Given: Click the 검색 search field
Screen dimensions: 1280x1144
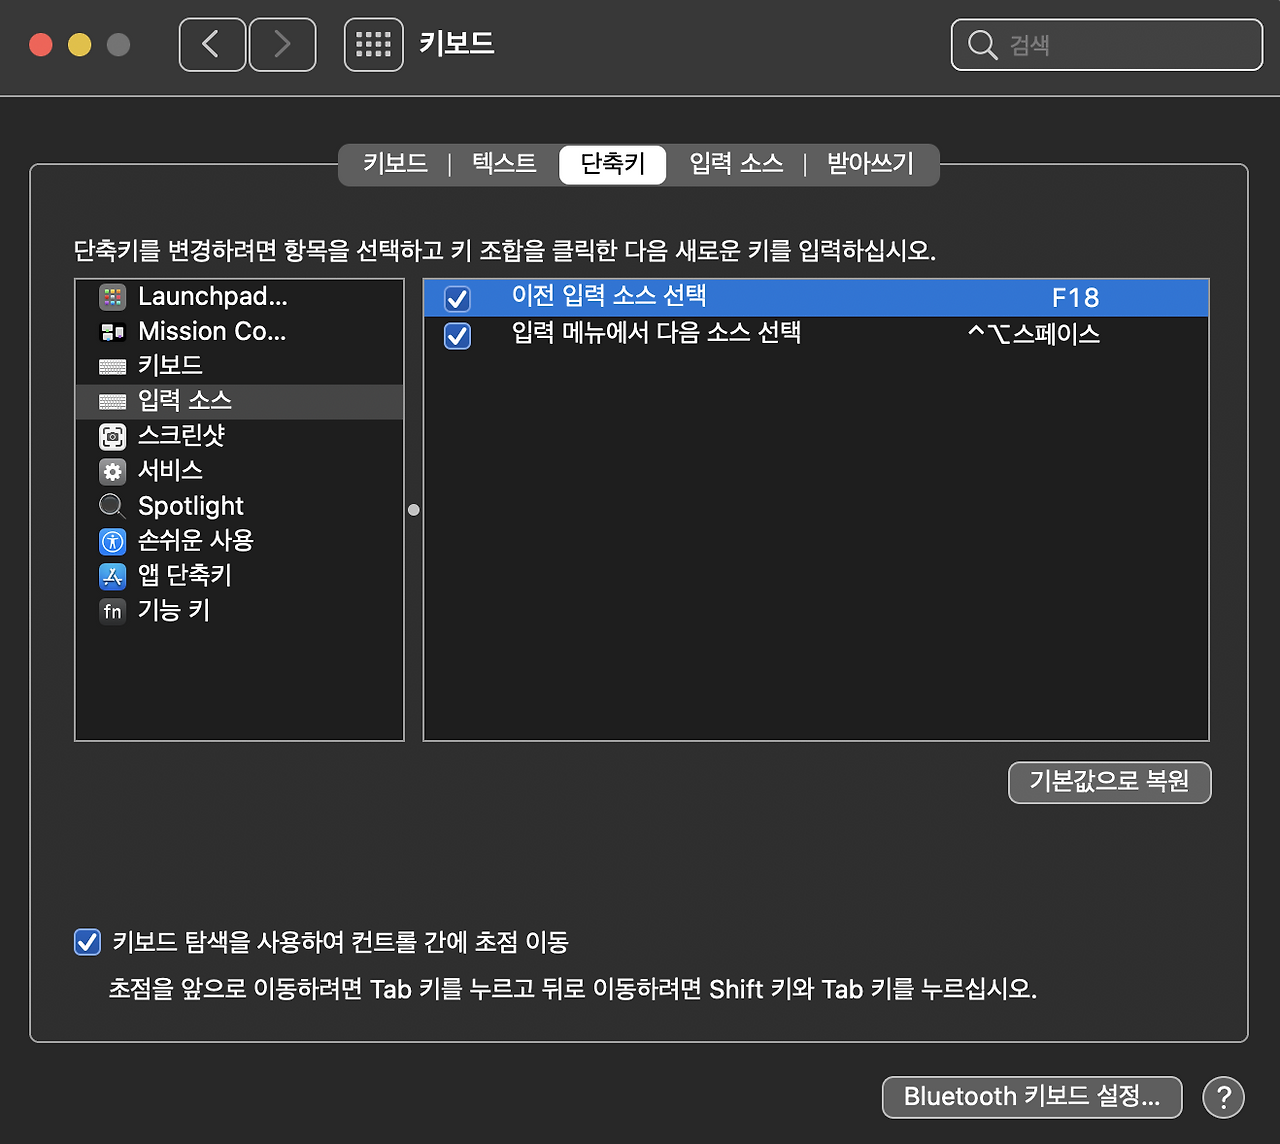Looking at the screenshot, I should coord(1105,44).
